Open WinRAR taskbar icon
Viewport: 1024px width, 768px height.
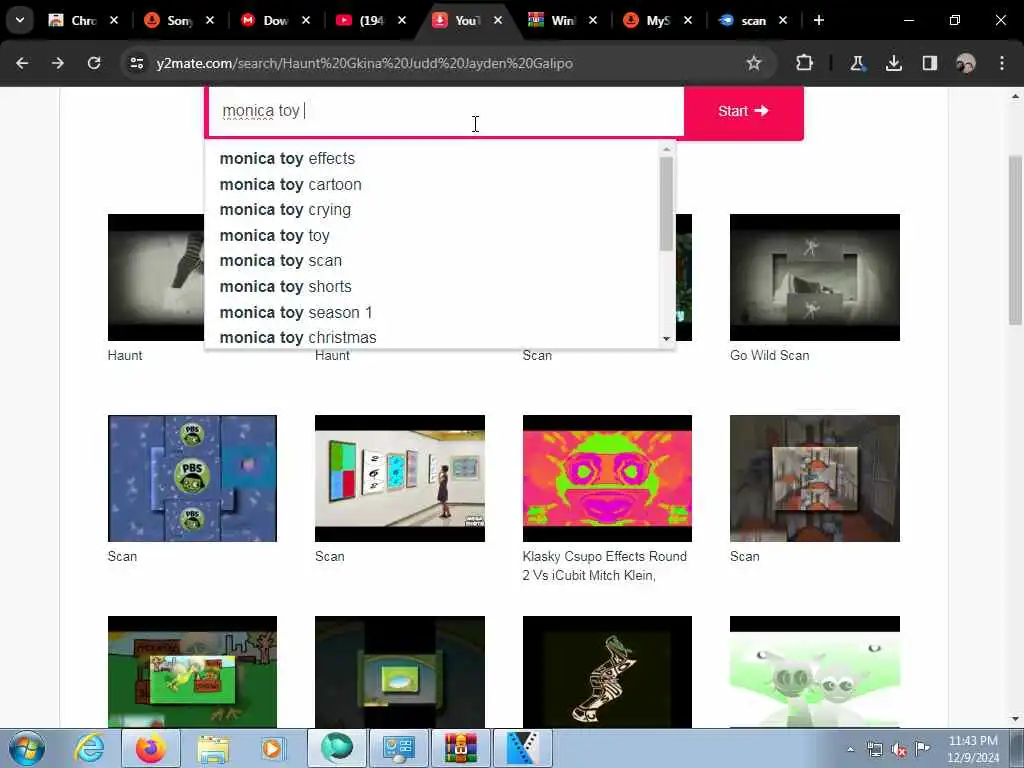coord(460,748)
